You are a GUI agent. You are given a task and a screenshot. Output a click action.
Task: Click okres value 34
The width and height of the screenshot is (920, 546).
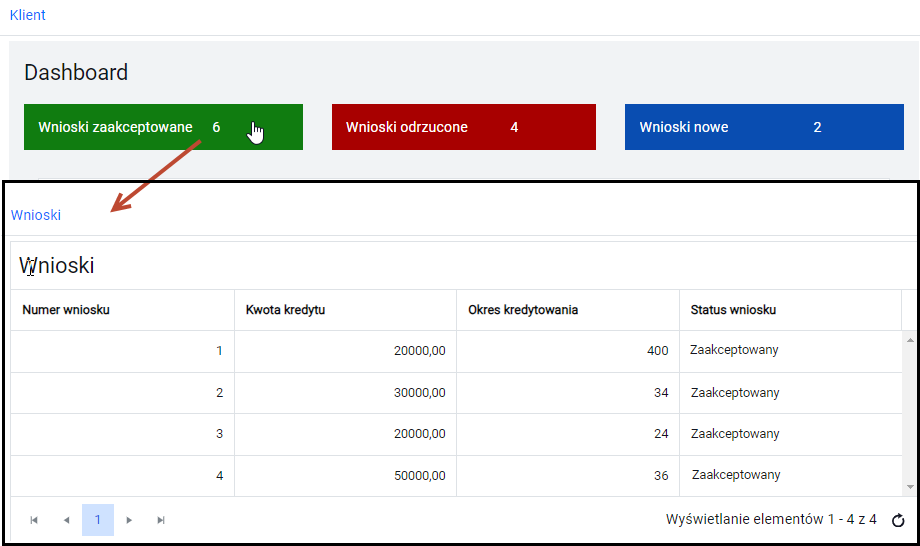tap(568, 393)
